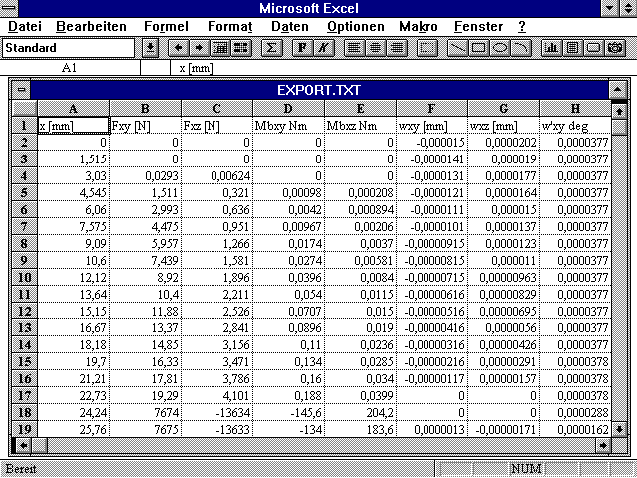Click the promote (left arrow) outline button
The height and width of the screenshot is (478, 637).
(x=178, y=48)
